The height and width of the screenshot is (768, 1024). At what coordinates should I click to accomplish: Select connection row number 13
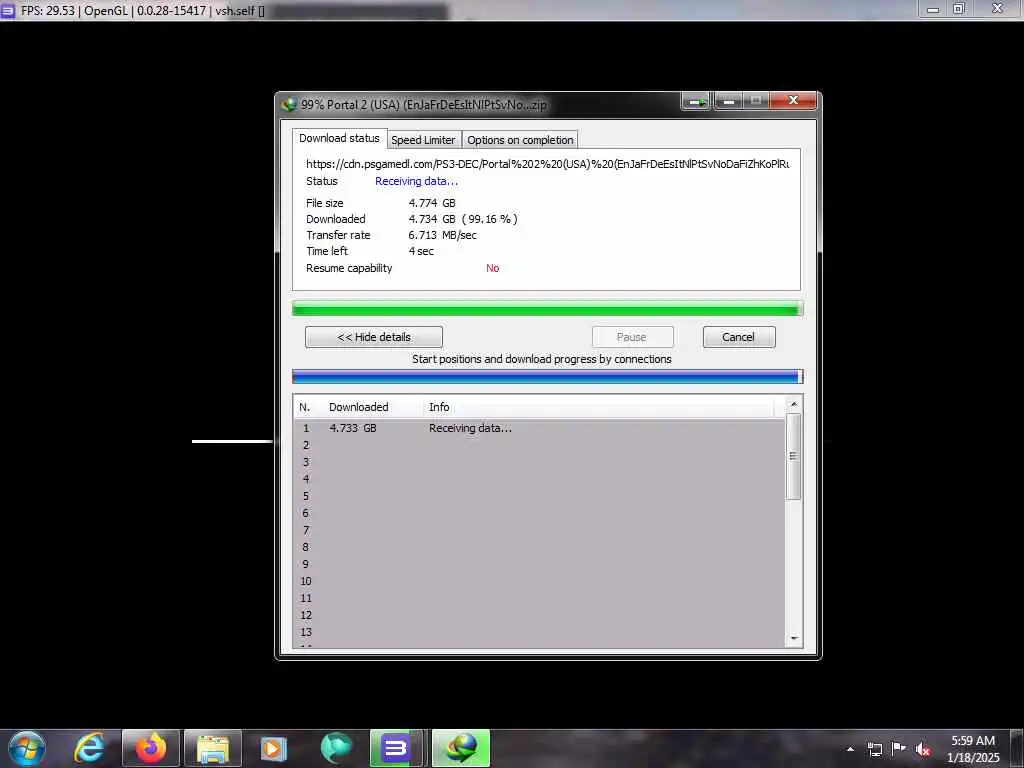tap(539, 632)
